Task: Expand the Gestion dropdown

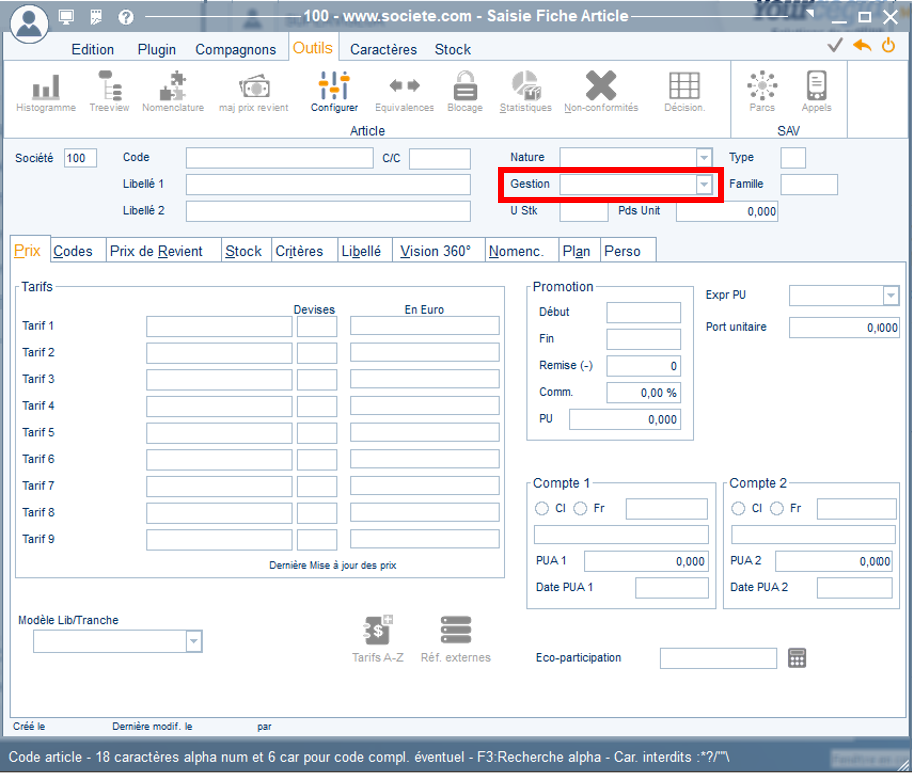Action: pos(704,184)
